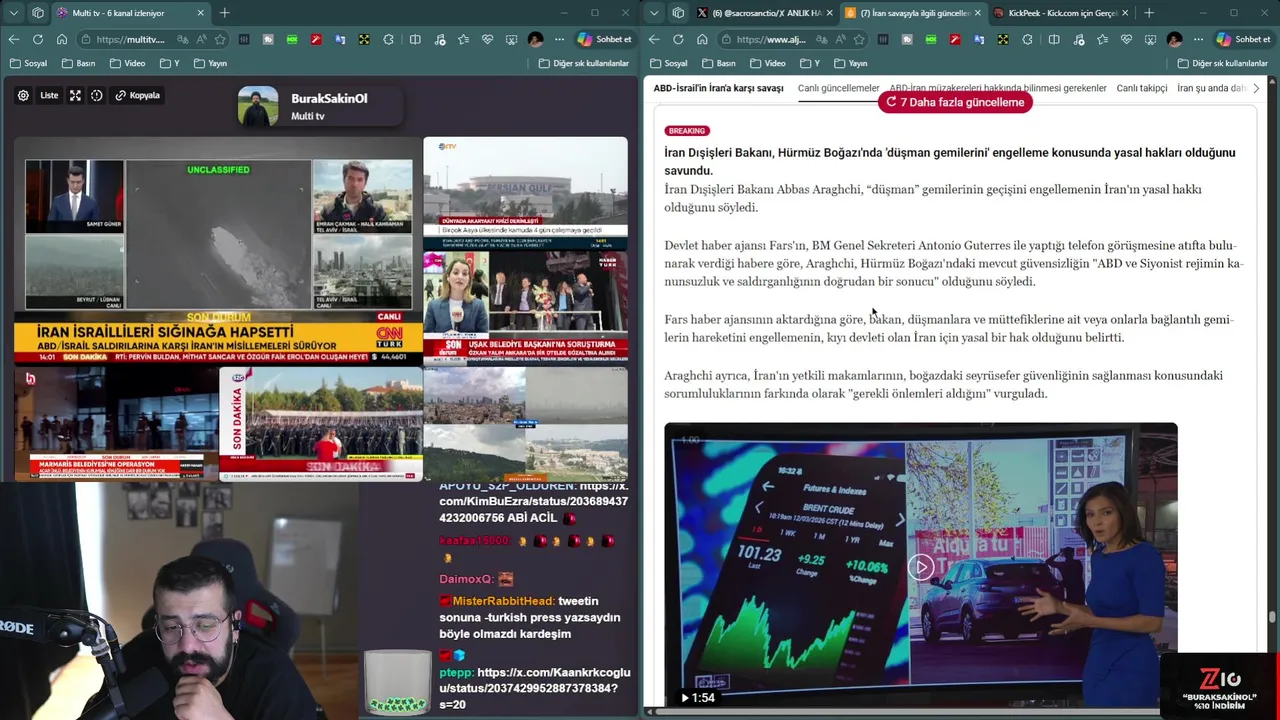1280x720 pixels.
Task: Open Sohbet et Copilot in left browser
Action: [x=604, y=39]
